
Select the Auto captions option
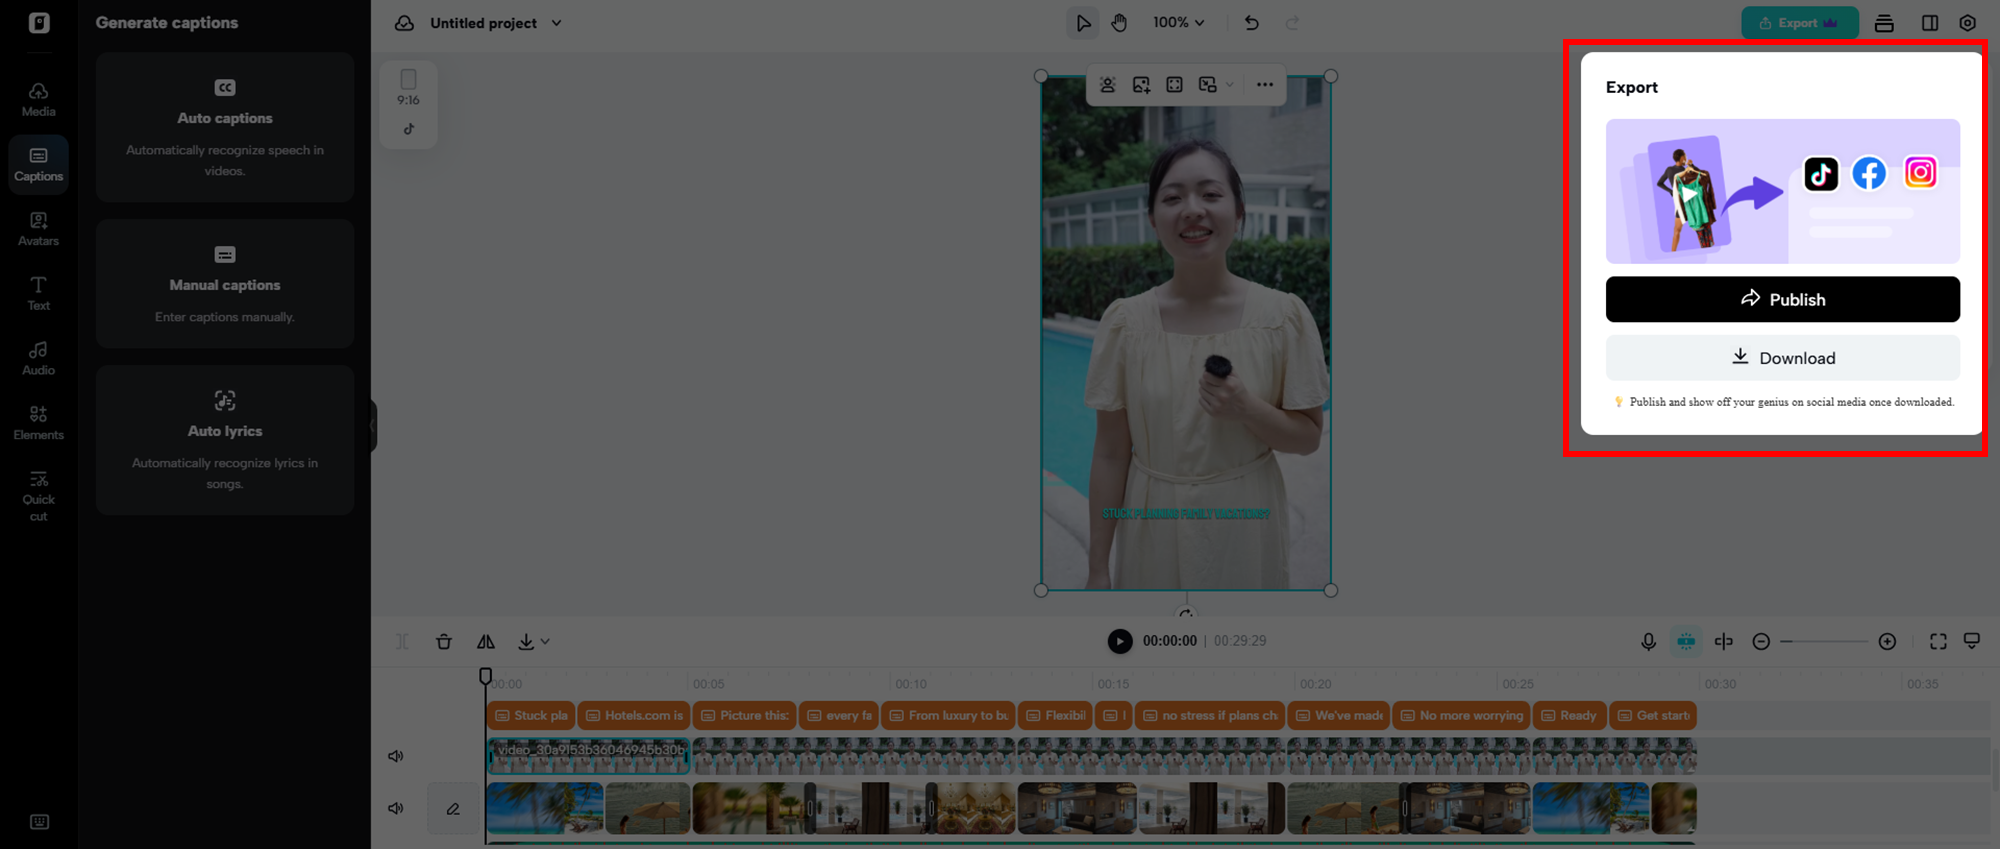pyautogui.click(x=225, y=127)
